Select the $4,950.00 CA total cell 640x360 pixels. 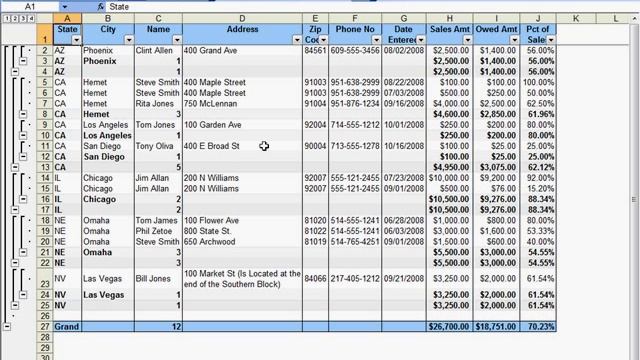[x=449, y=167]
